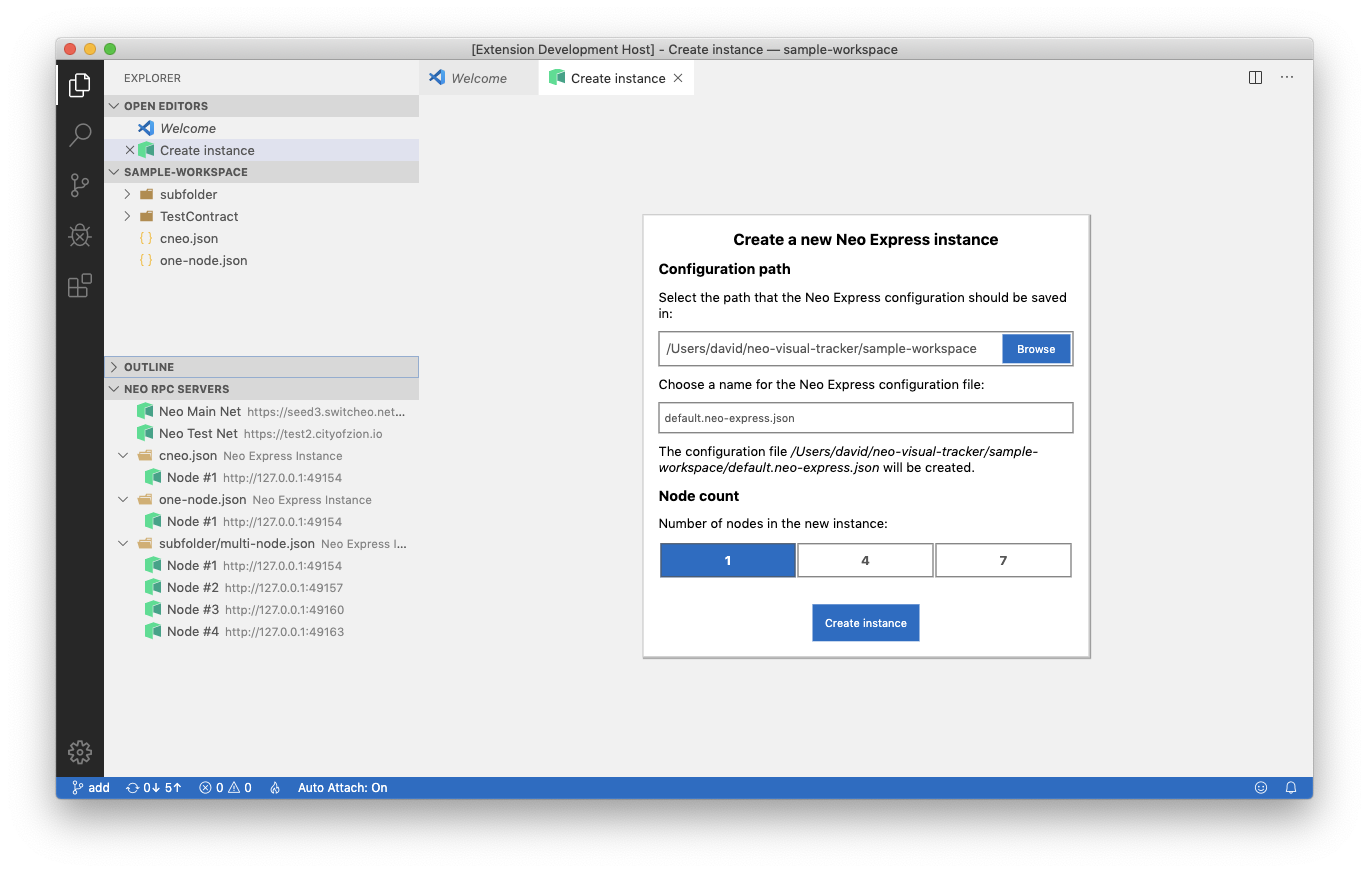Open Source Control view in activity bar

point(80,185)
